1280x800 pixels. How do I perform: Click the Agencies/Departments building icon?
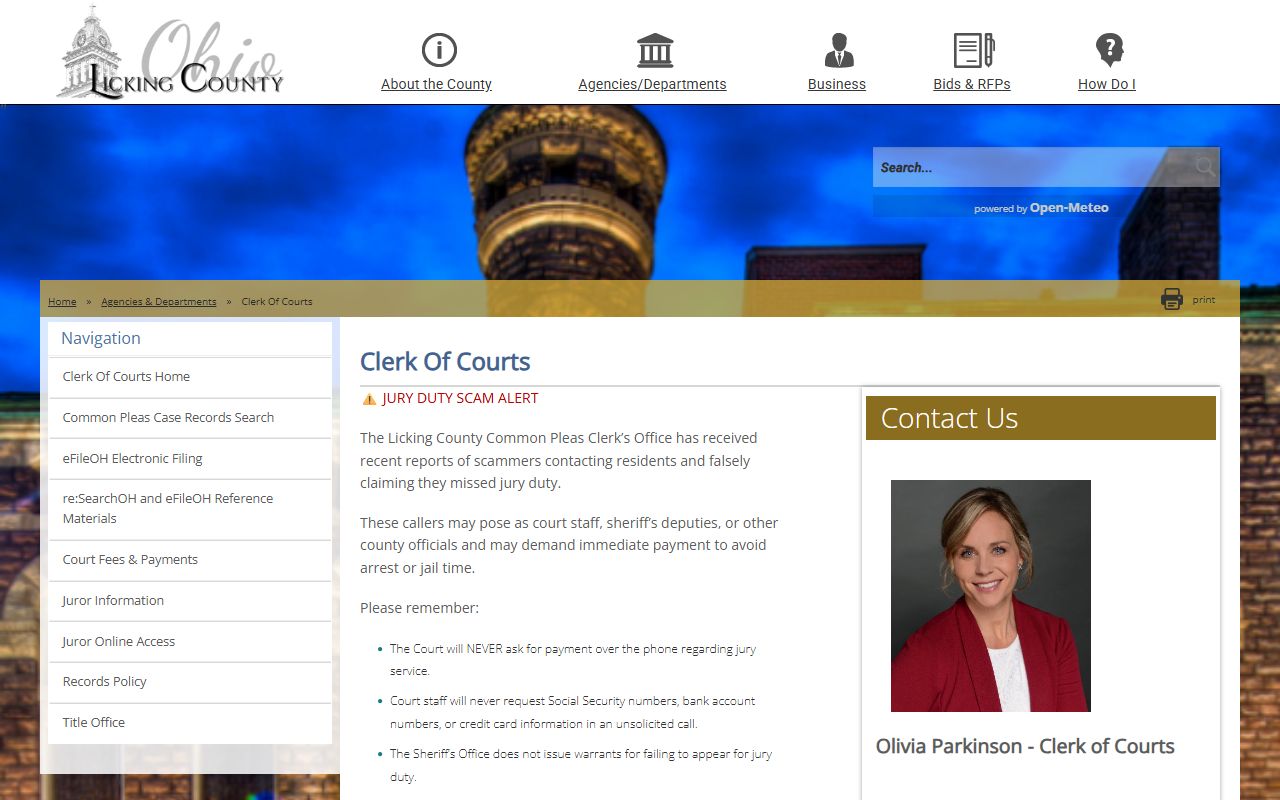[x=655, y=50]
